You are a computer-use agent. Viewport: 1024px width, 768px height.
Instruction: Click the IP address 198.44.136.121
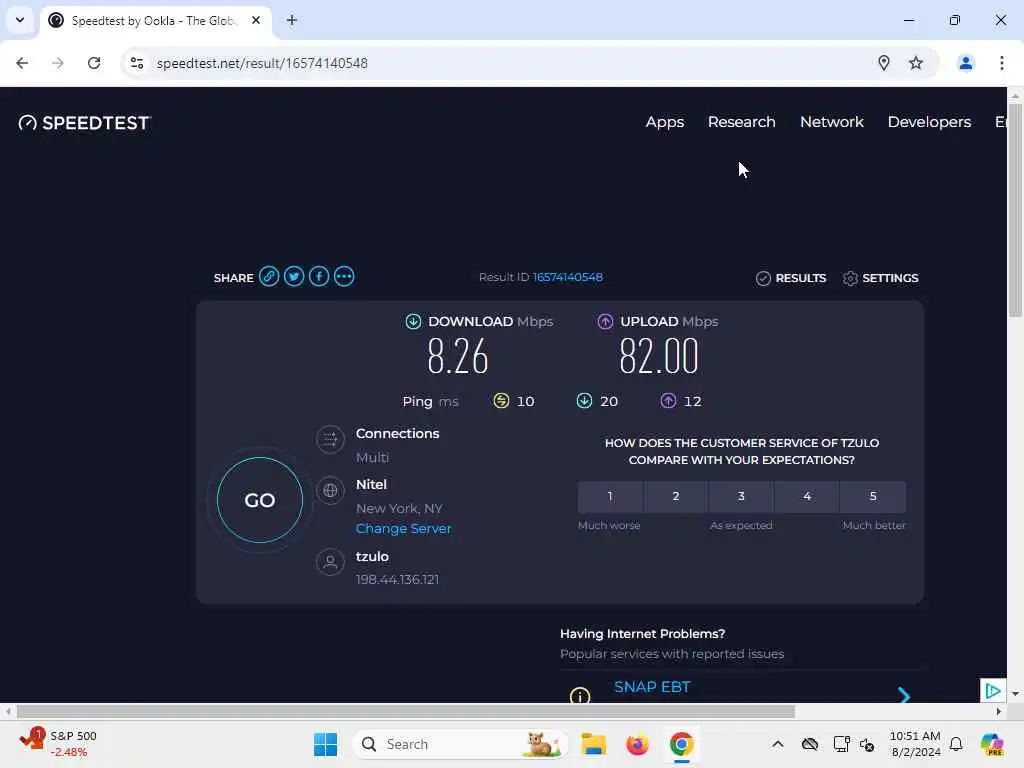point(397,579)
